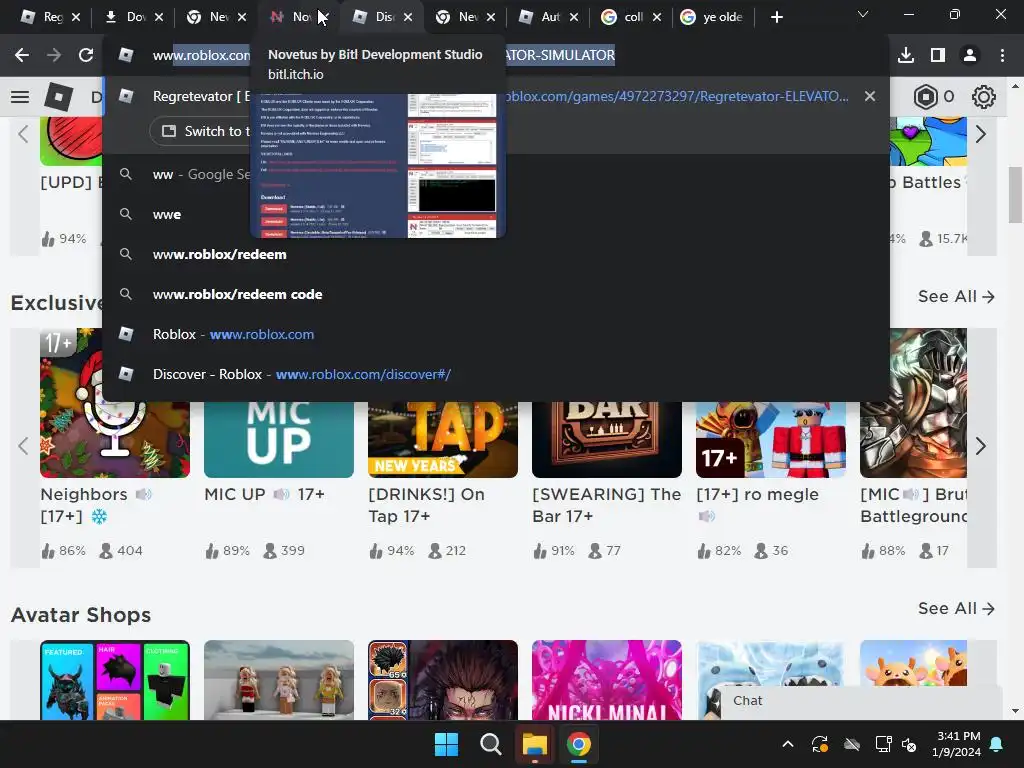Advance the 17+ games carousel right
Image resolution: width=1024 pixels, height=768 pixels.
click(x=981, y=446)
